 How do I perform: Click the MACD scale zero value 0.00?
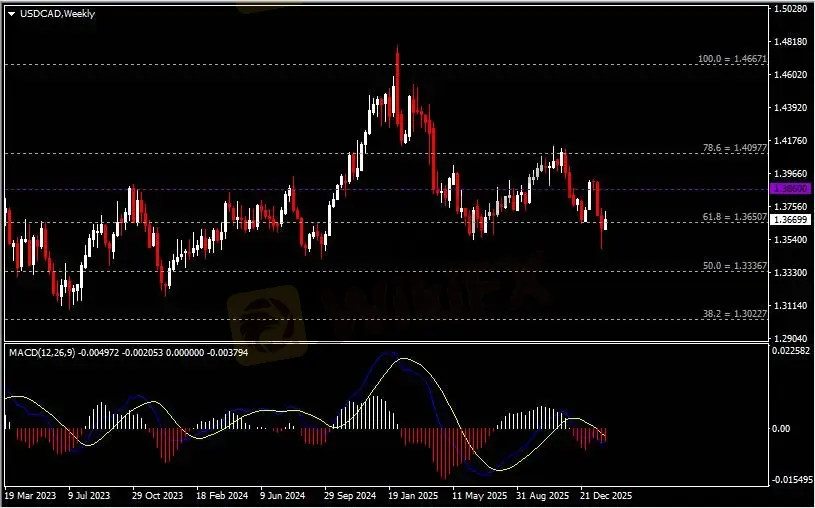781,428
